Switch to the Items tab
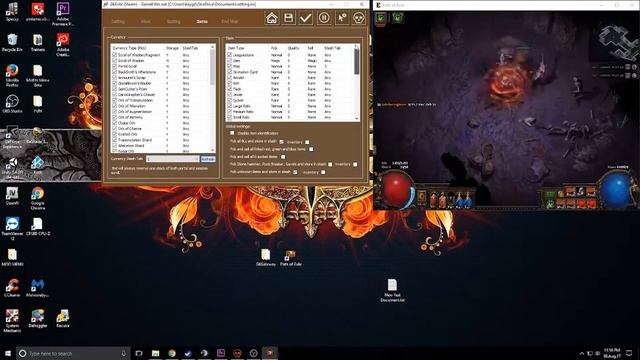The width and height of the screenshot is (640, 360). [202, 21]
